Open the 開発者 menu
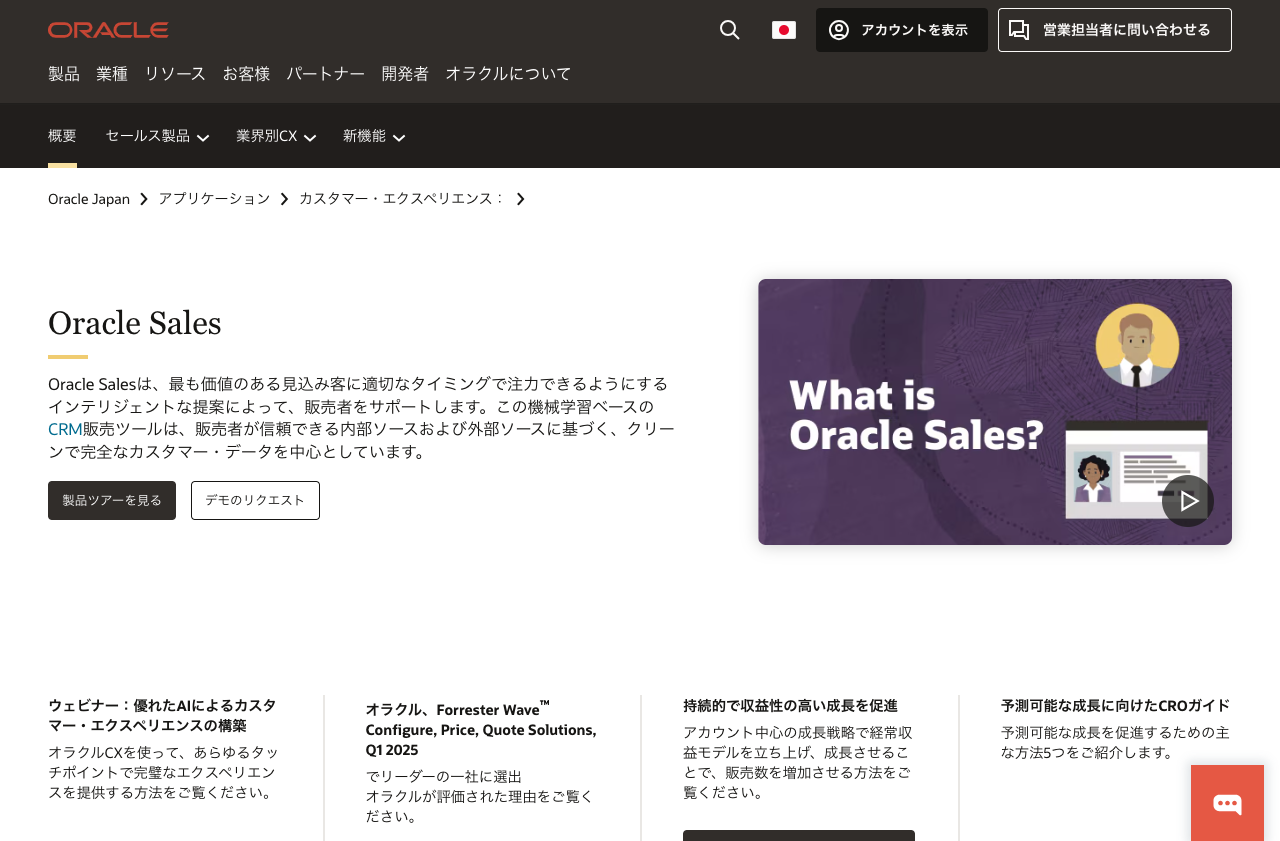The image size is (1280, 841). point(404,73)
